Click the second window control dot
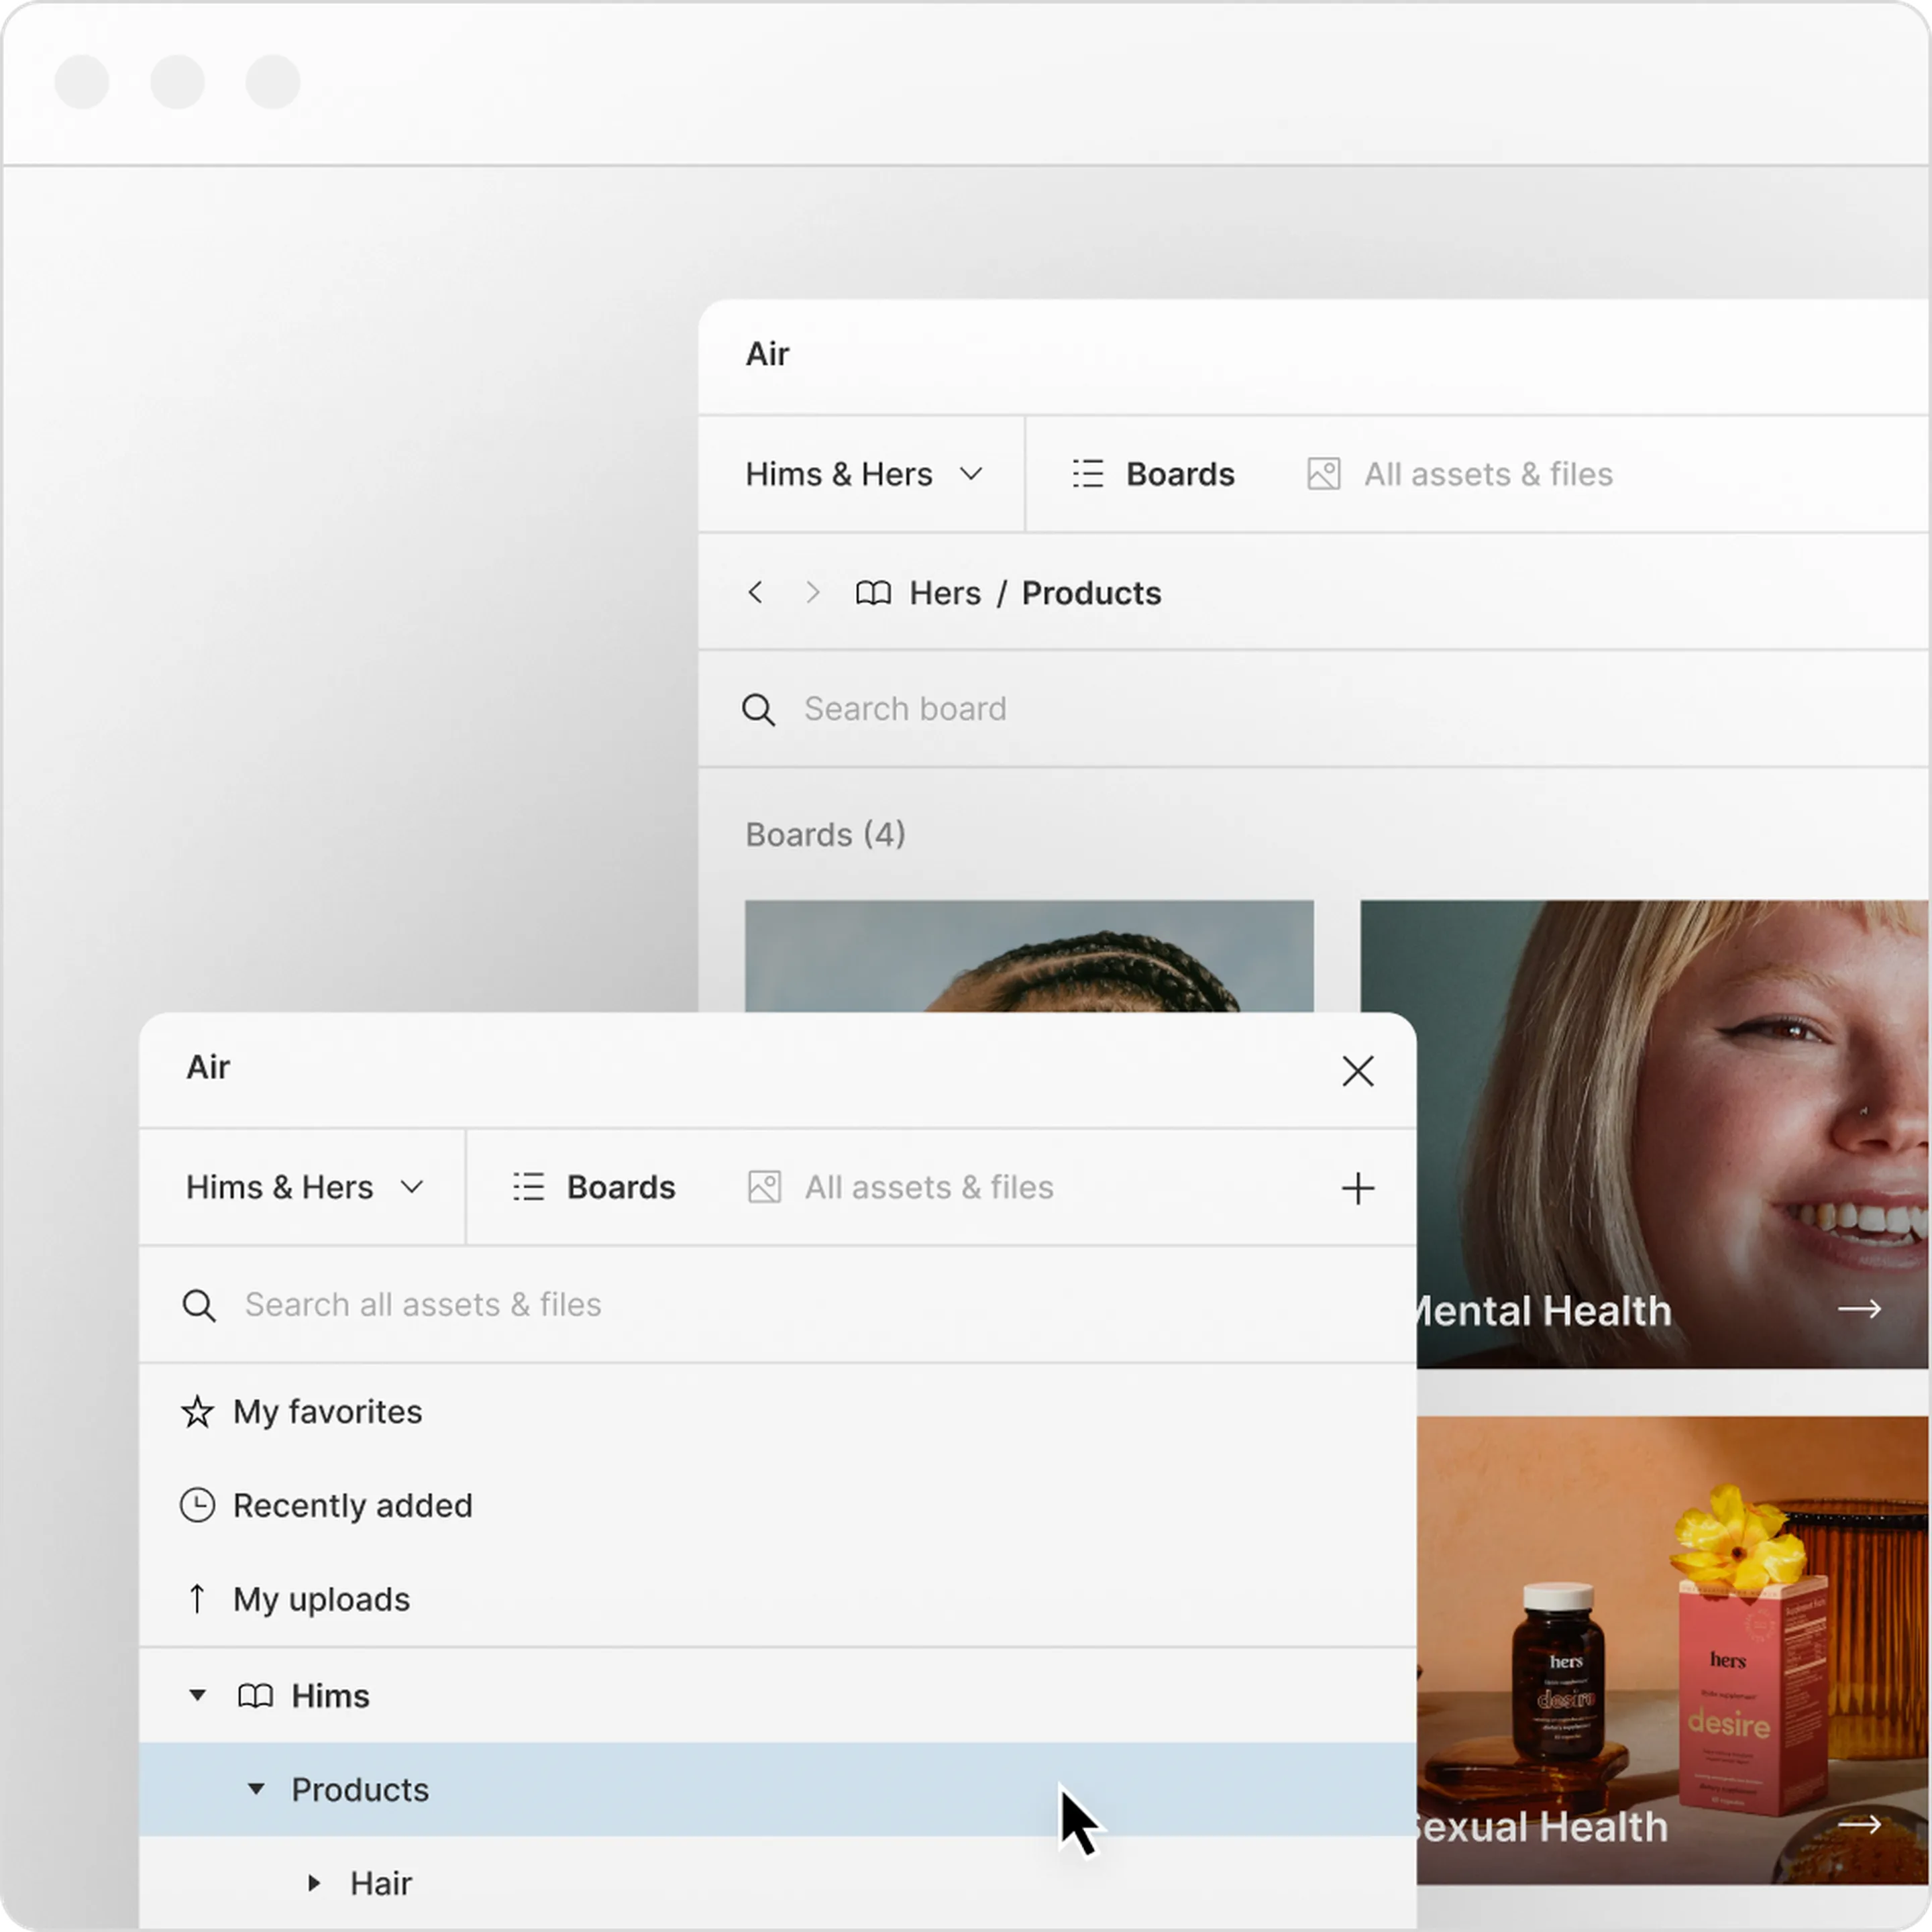Image resolution: width=1932 pixels, height=1932 pixels. tap(178, 82)
